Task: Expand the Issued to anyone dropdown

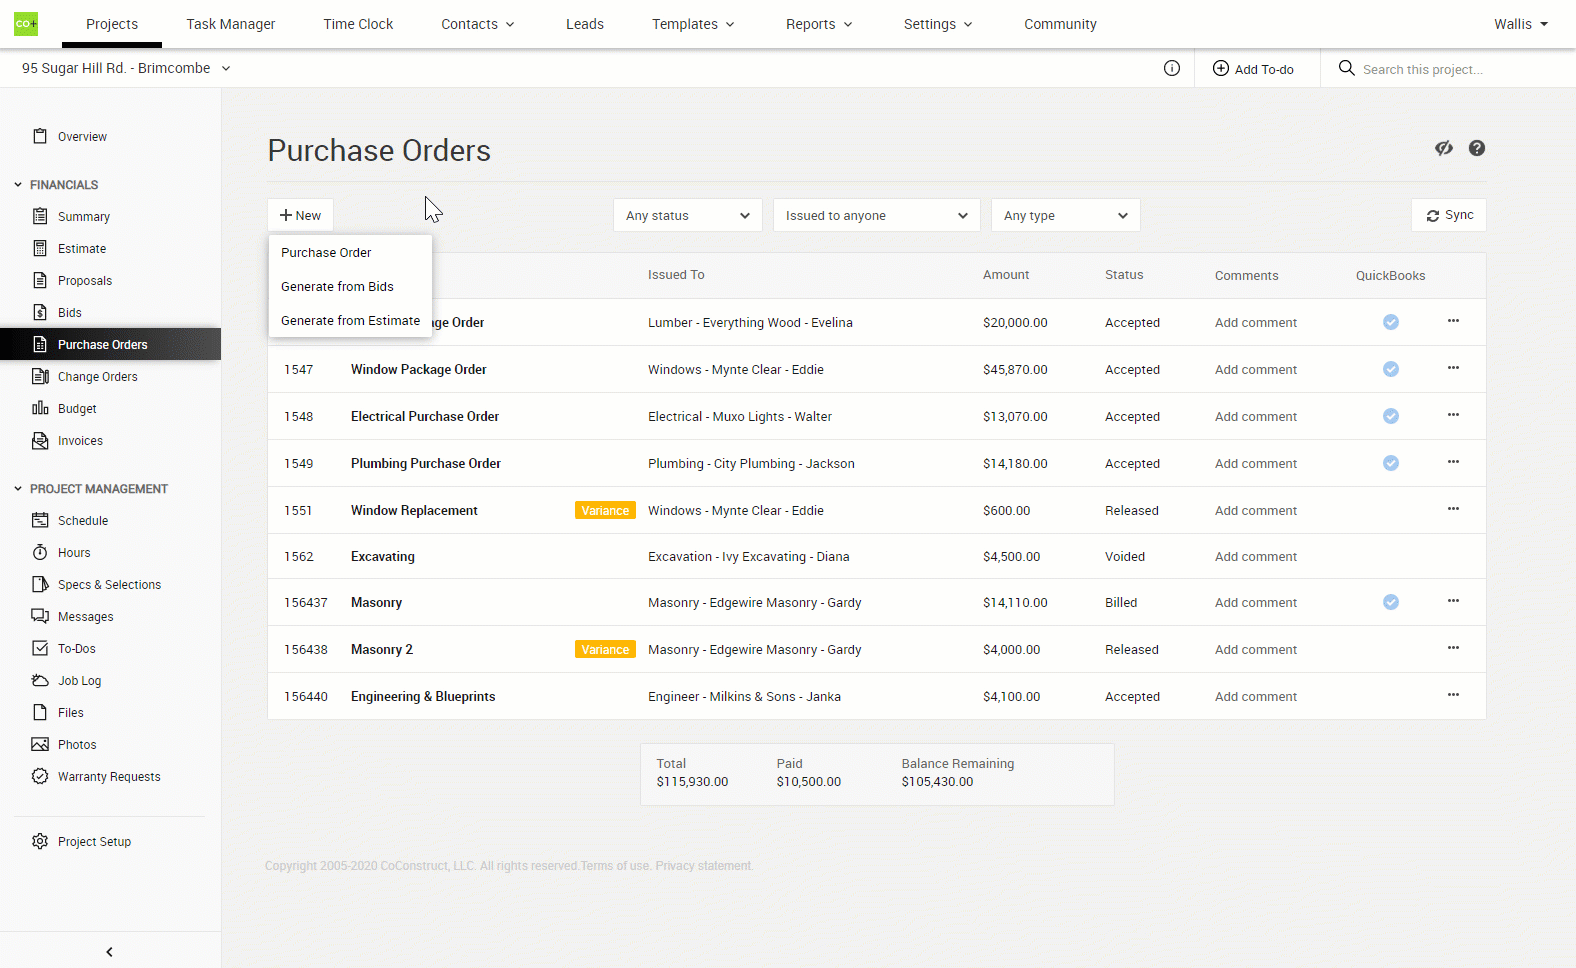Action: click(x=876, y=215)
